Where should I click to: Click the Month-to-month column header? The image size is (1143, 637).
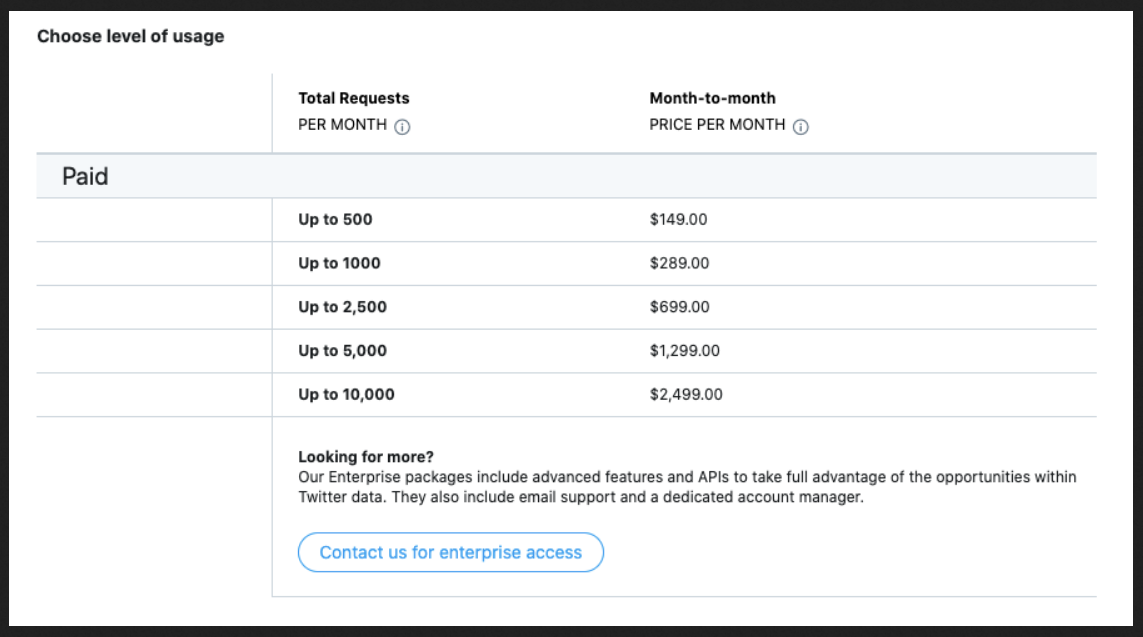click(x=712, y=98)
